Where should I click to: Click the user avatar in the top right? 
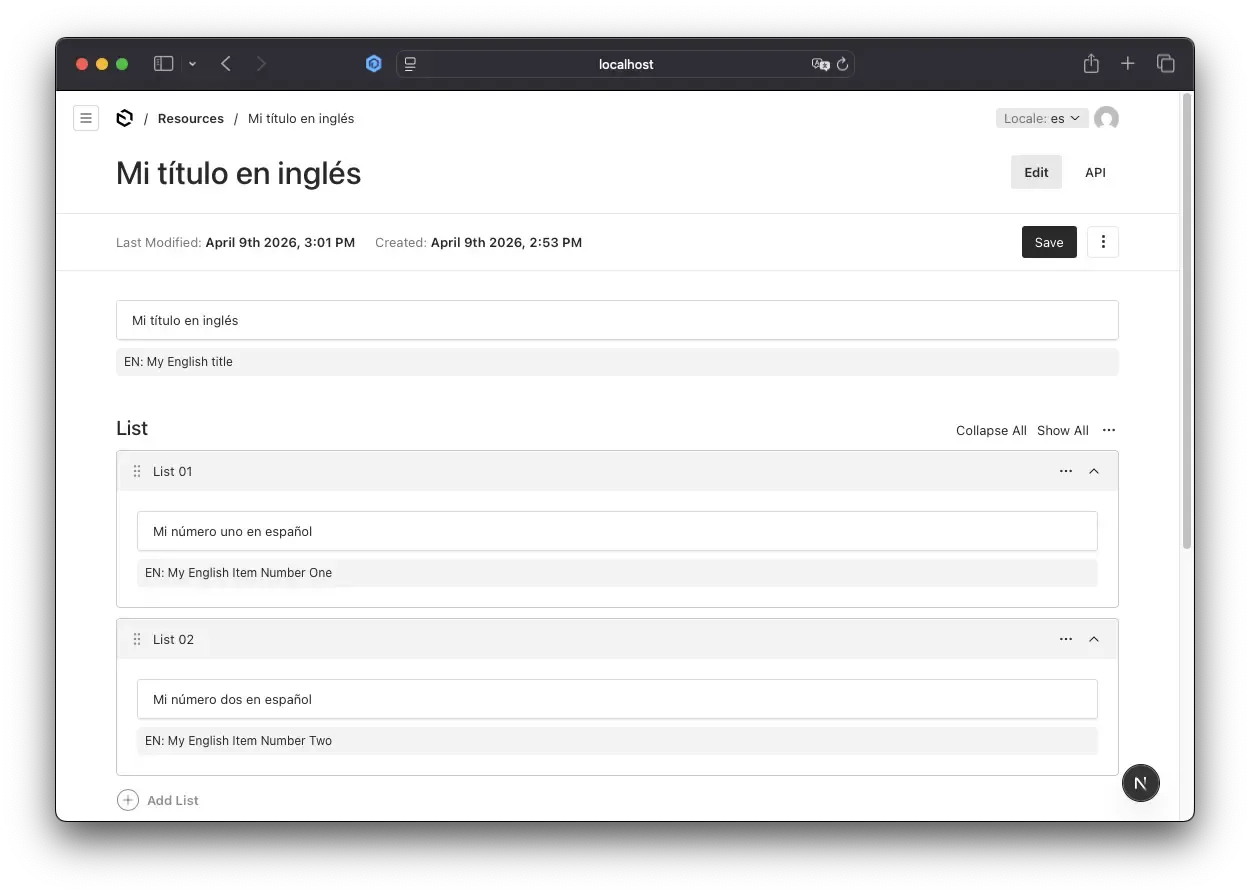tap(1107, 118)
